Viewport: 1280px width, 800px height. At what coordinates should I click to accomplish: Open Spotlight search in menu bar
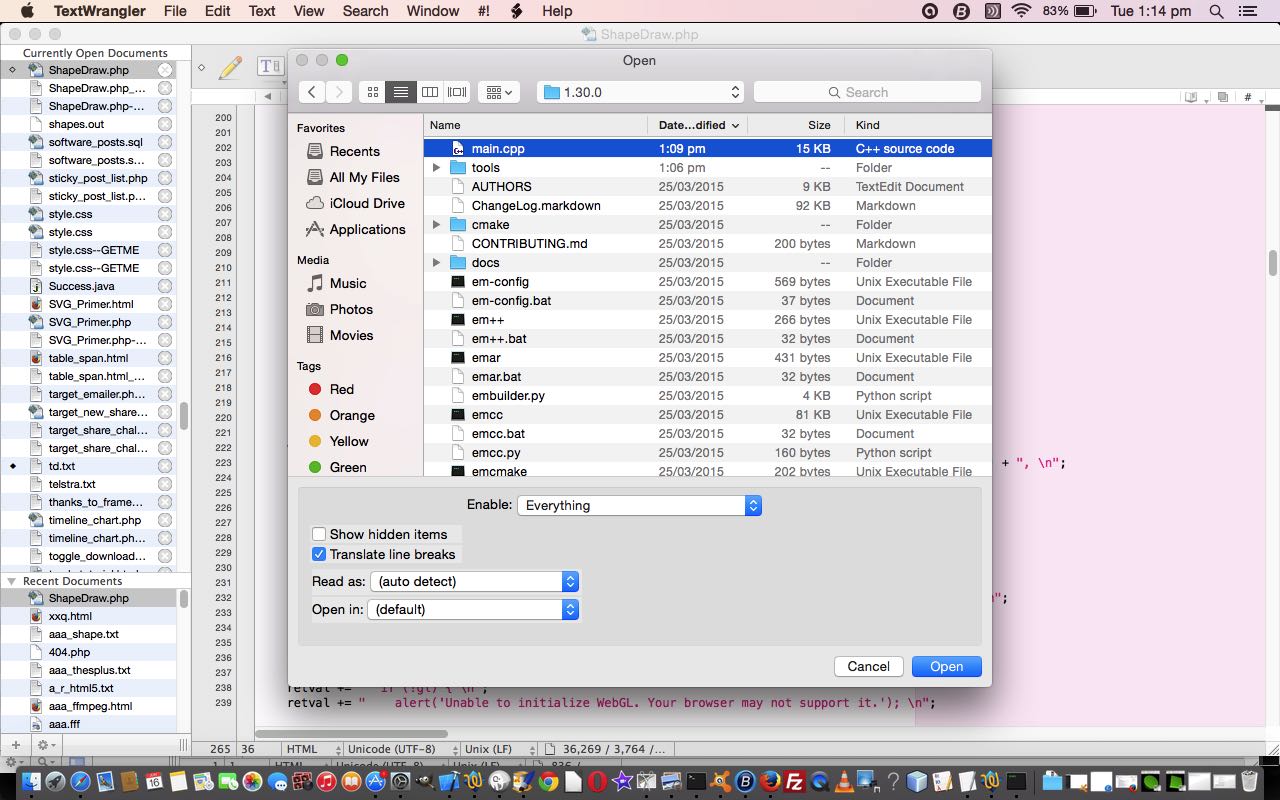coord(1216,11)
